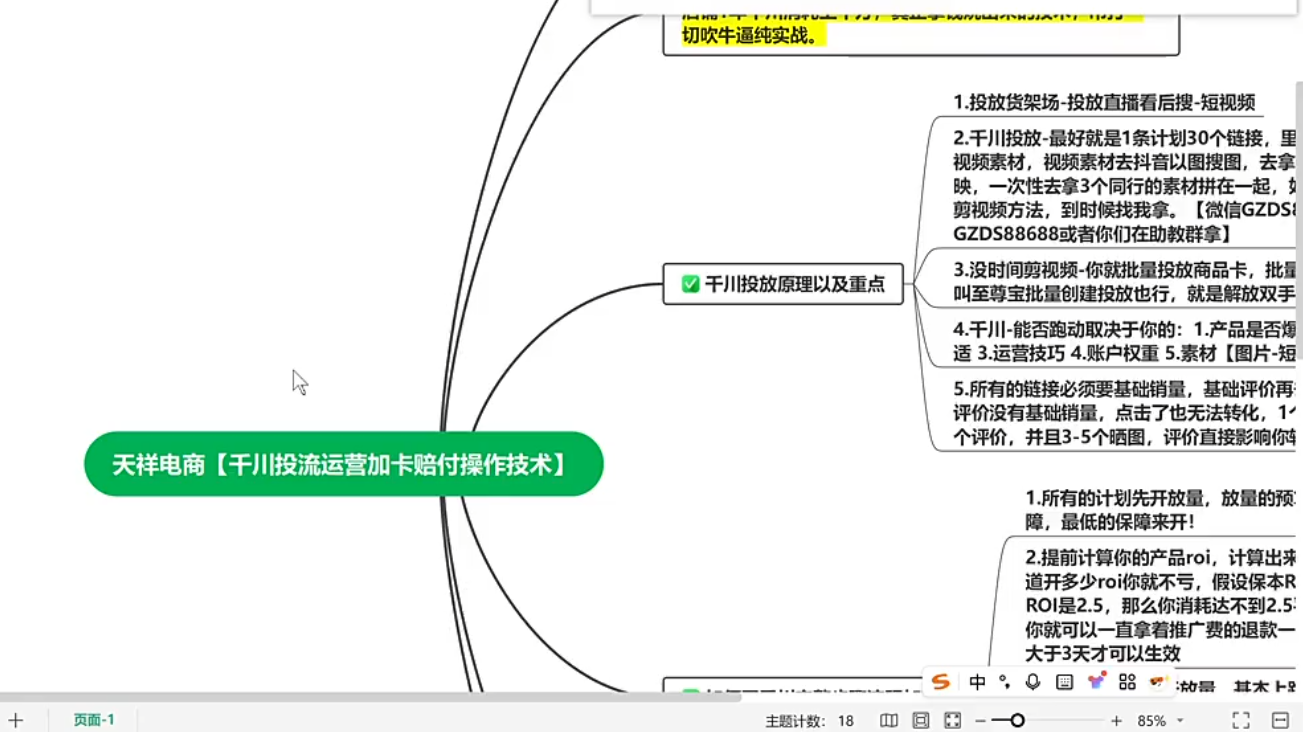The width and height of the screenshot is (1303, 732).
Task: Zoom in using the plus button
Action: coord(1116,720)
